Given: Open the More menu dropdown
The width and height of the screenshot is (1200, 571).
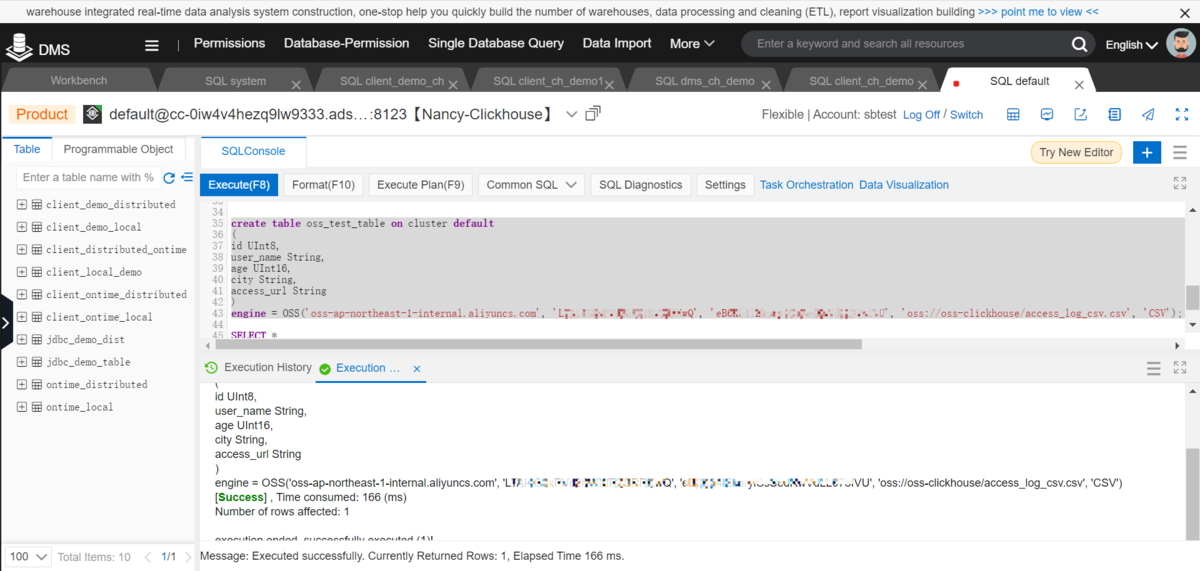Looking at the screenshot, I should point(692,44).
